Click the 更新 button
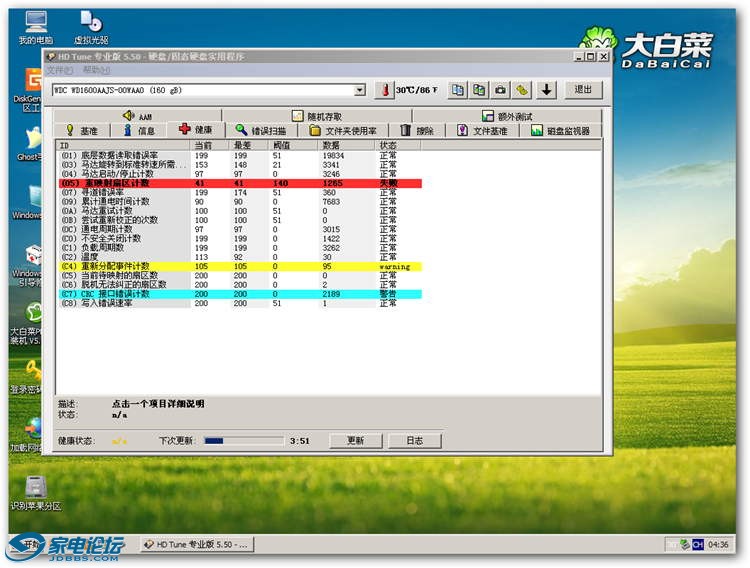Screen dimensions: 750x568 tap(356, 440)
